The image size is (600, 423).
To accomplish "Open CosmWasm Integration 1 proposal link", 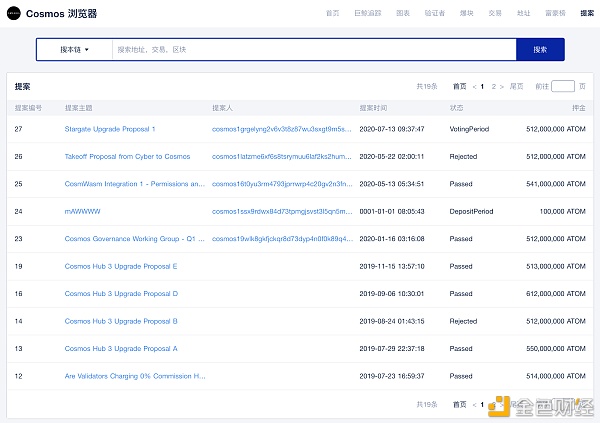I will (135, 184).
